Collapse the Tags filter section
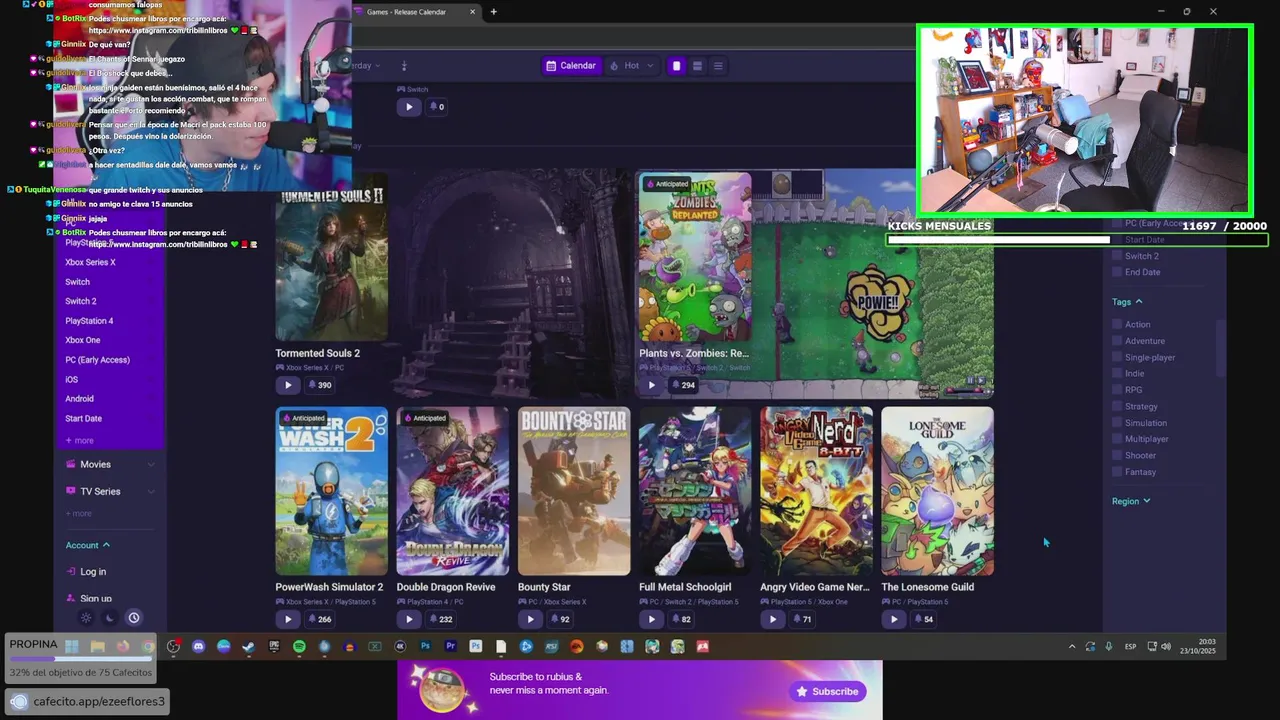Screen dimensions: 1280x720 (1127, 302)
